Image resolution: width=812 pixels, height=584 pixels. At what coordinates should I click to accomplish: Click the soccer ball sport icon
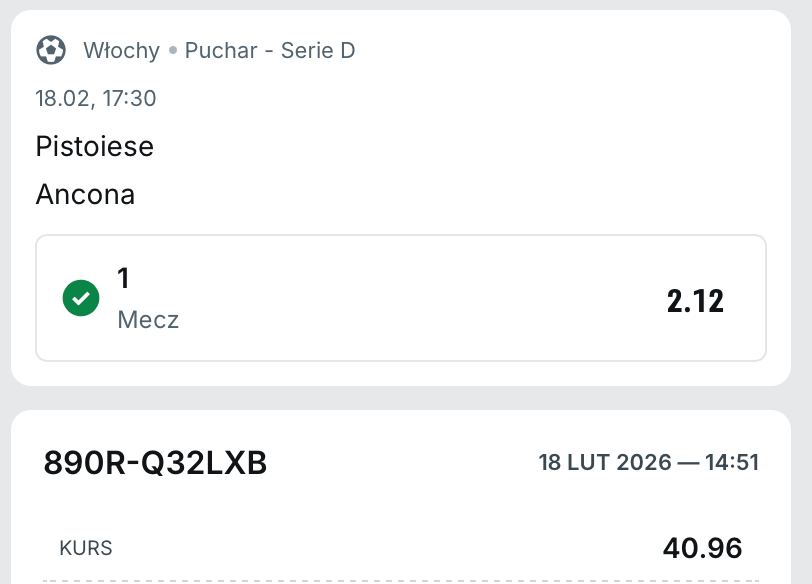click(x=51, y=49)
